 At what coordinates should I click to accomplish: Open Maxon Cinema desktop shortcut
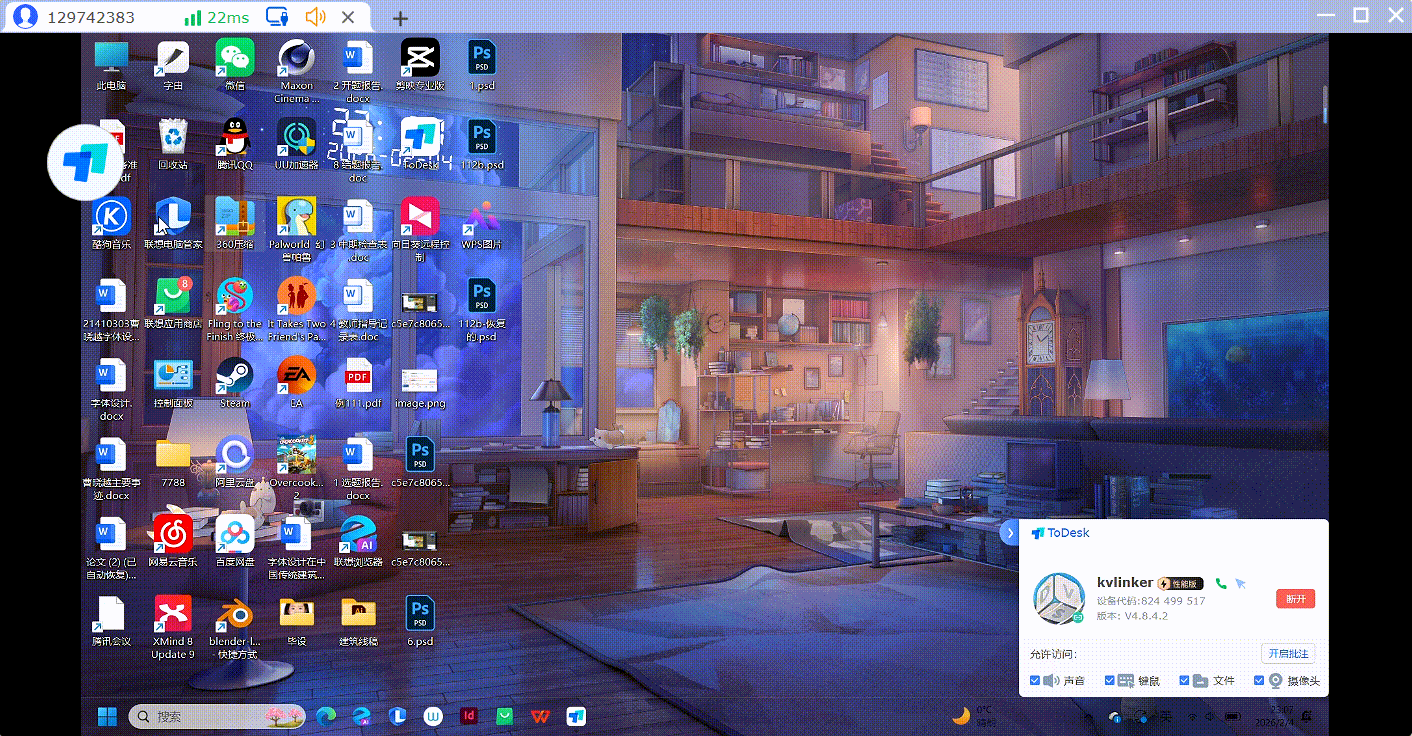(x=297, y=70)
